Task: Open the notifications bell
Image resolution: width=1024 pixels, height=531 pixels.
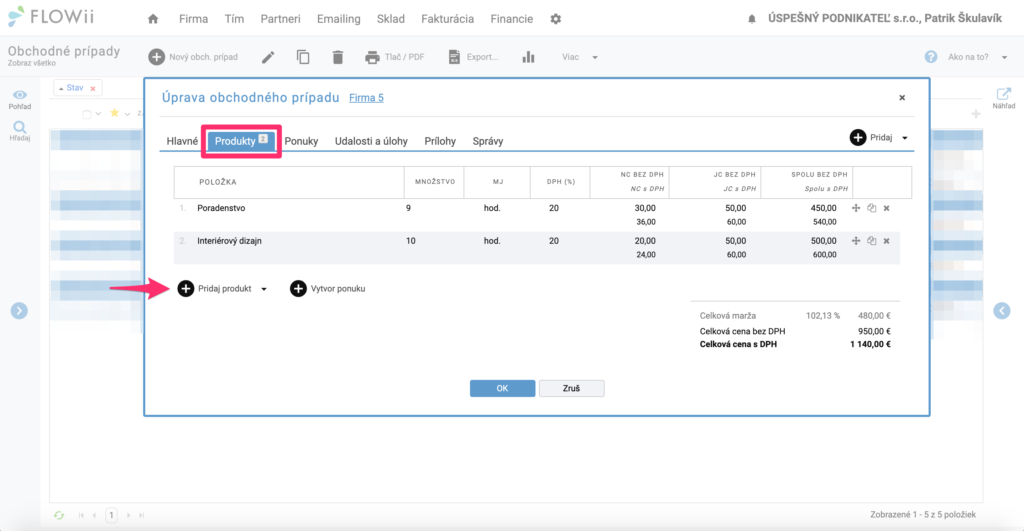Action: 752,19
